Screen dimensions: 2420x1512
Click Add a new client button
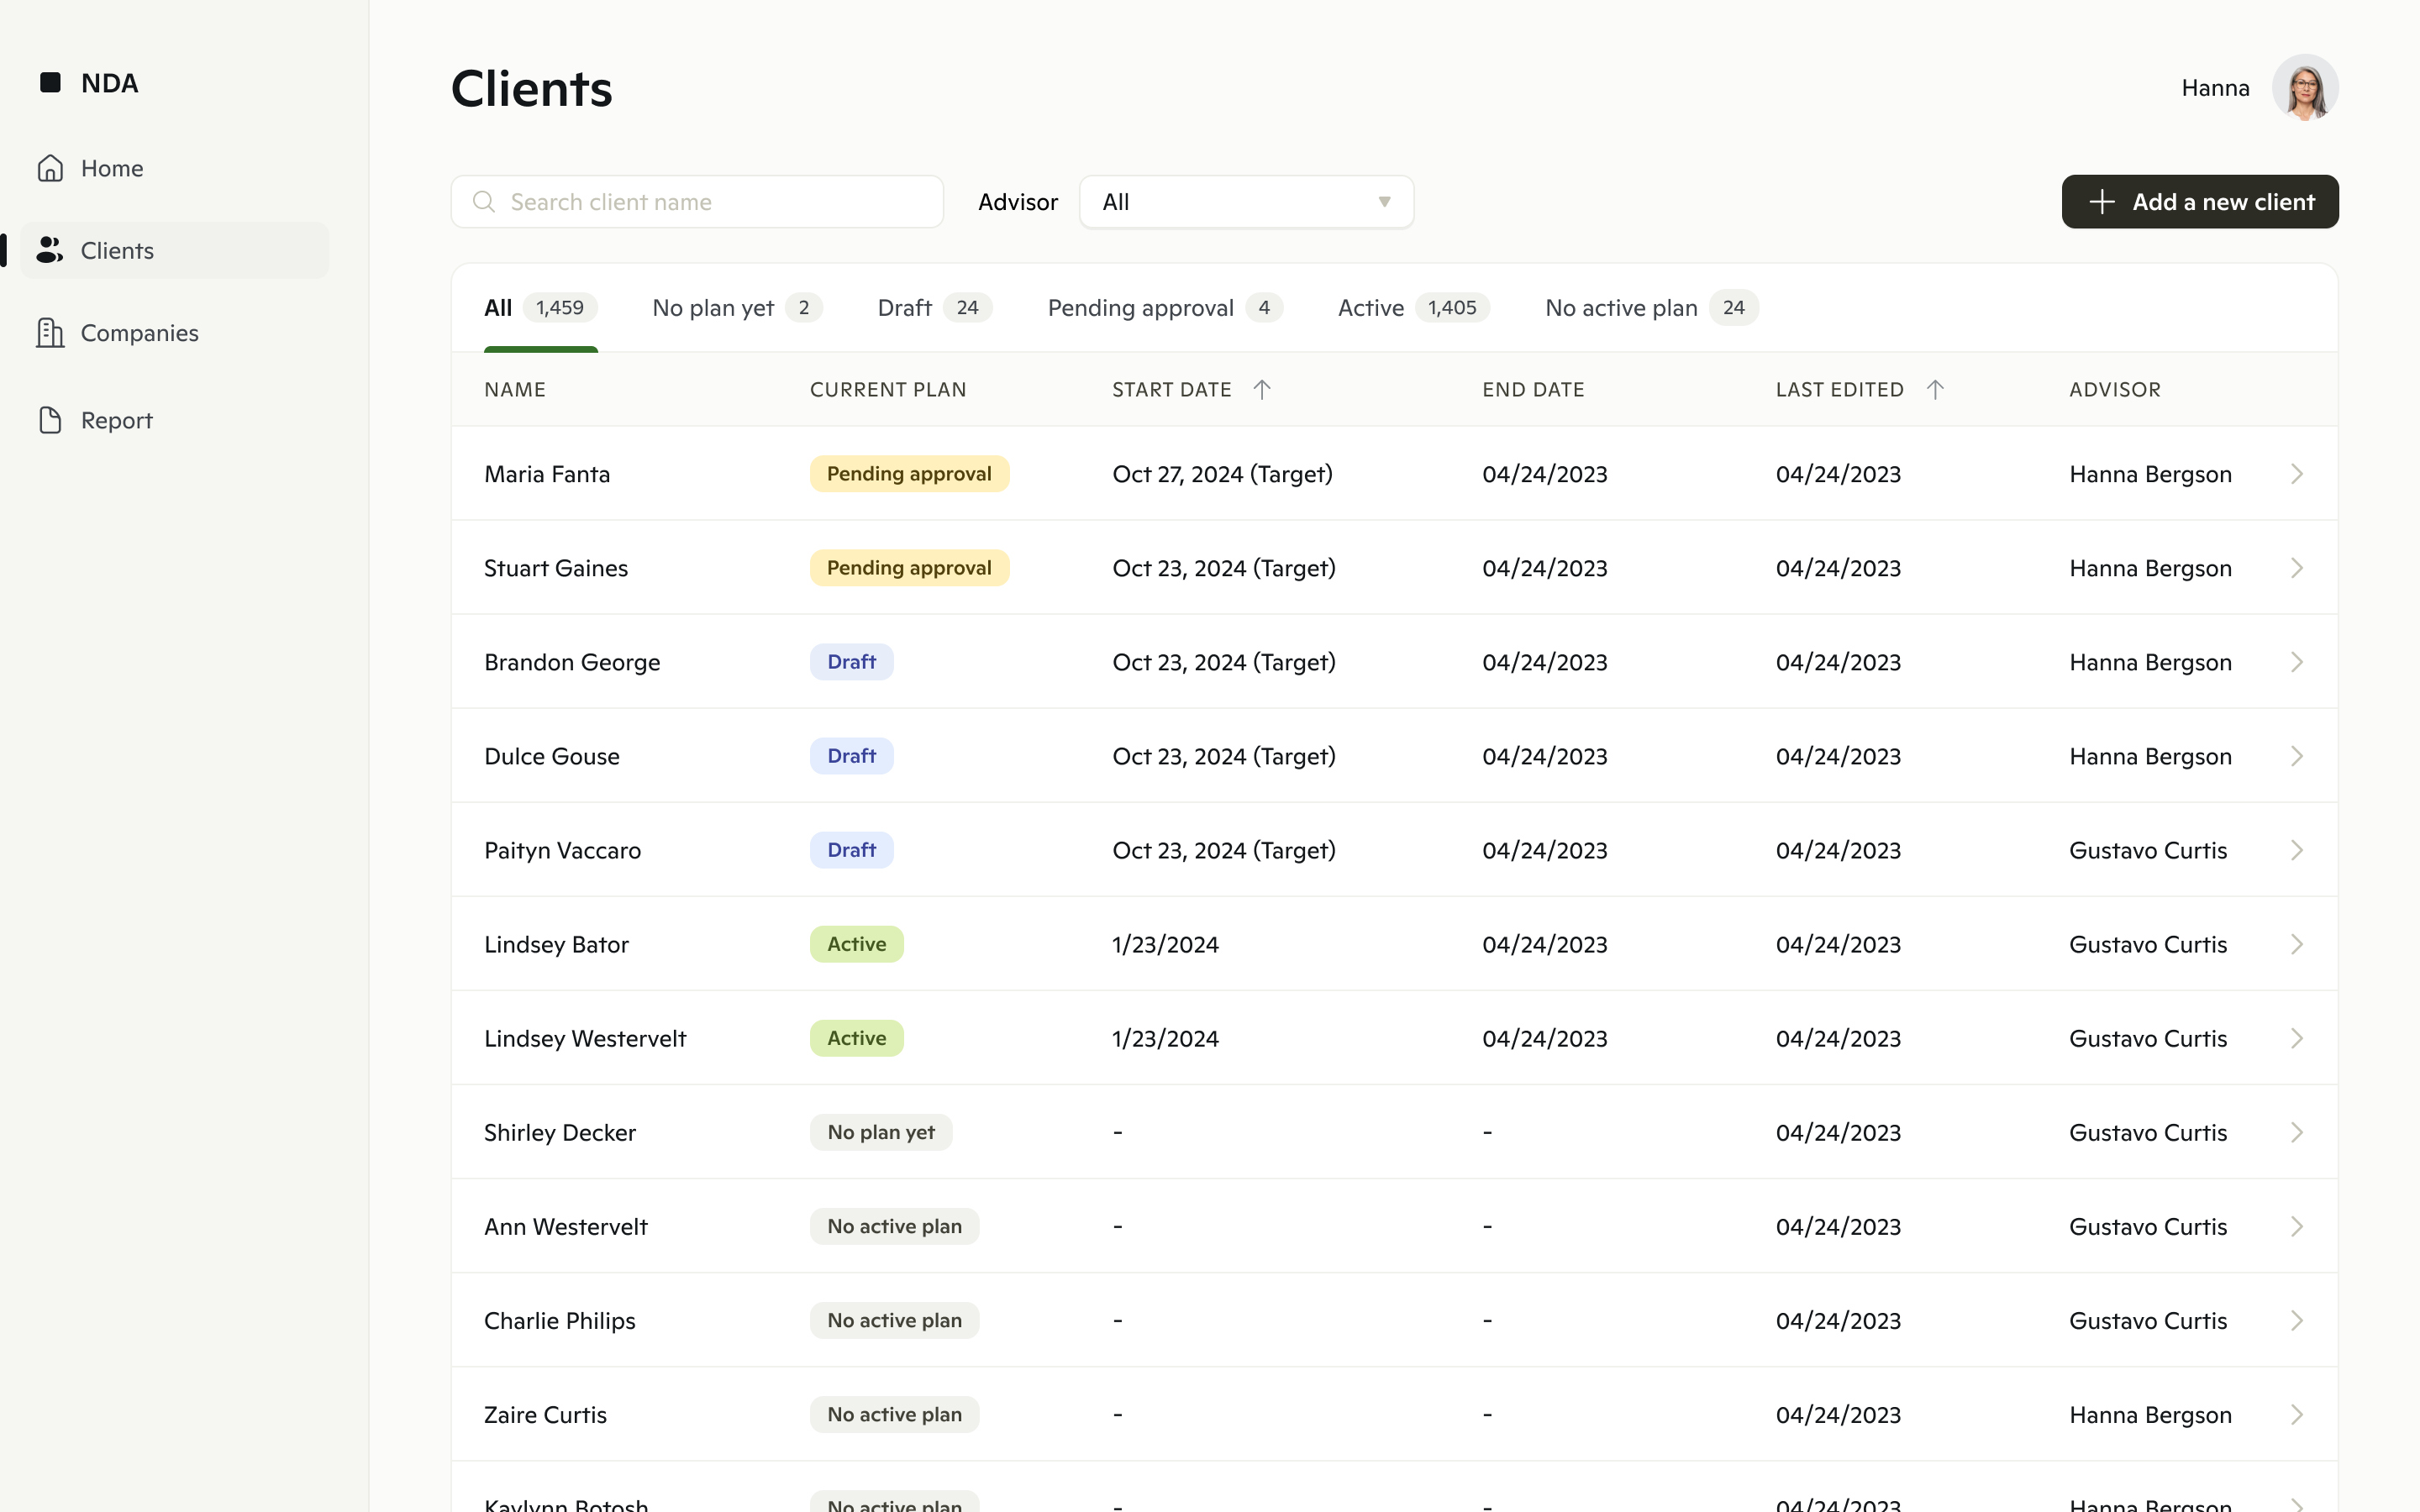2199,202
